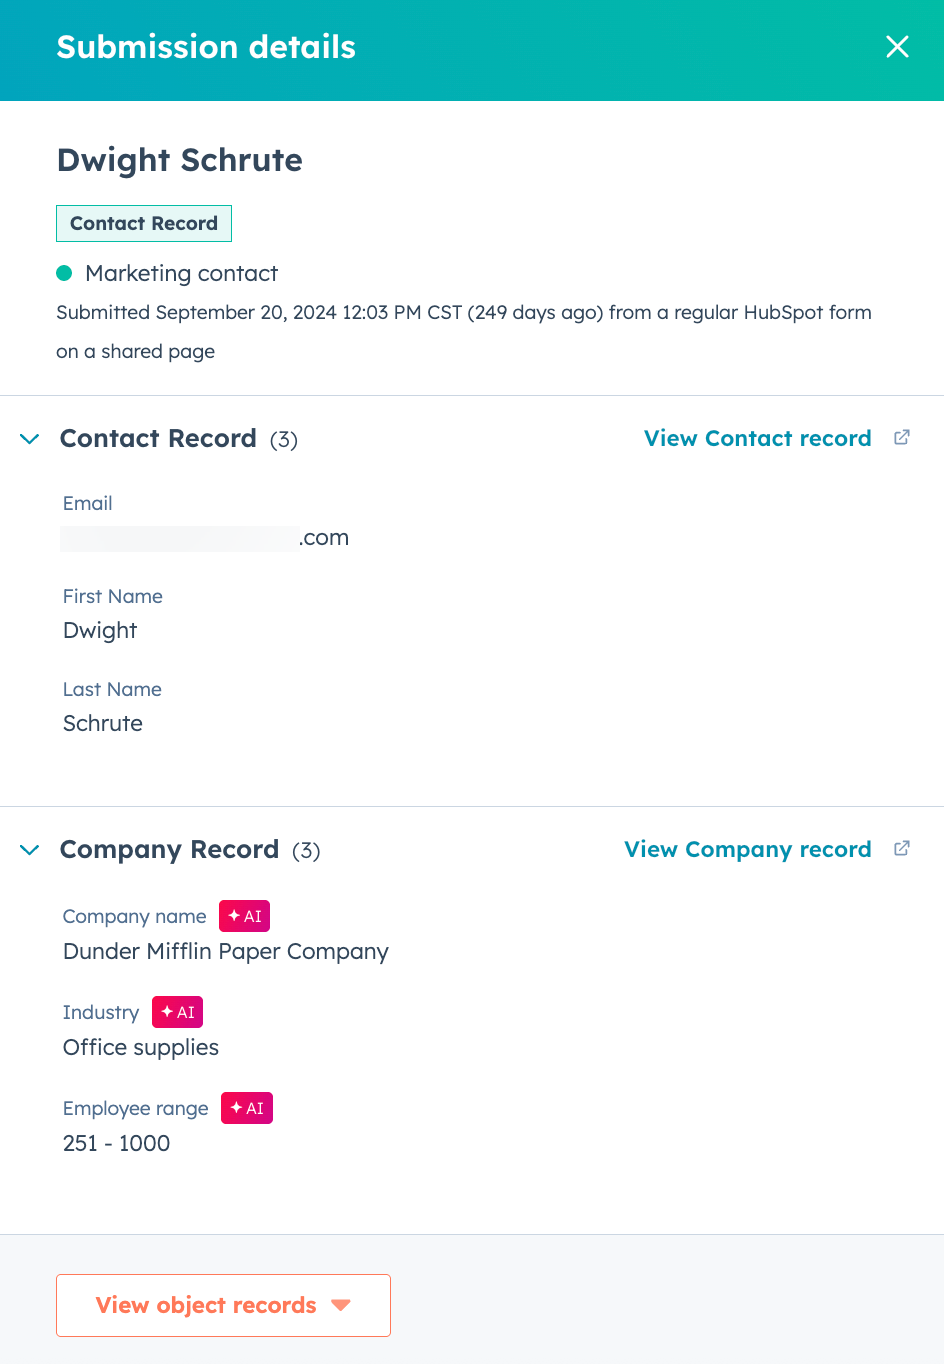This screenshot has width=944, height=1364.
Task: Click the 251 - 1000 employee range value
Action: click(116, 1143)
